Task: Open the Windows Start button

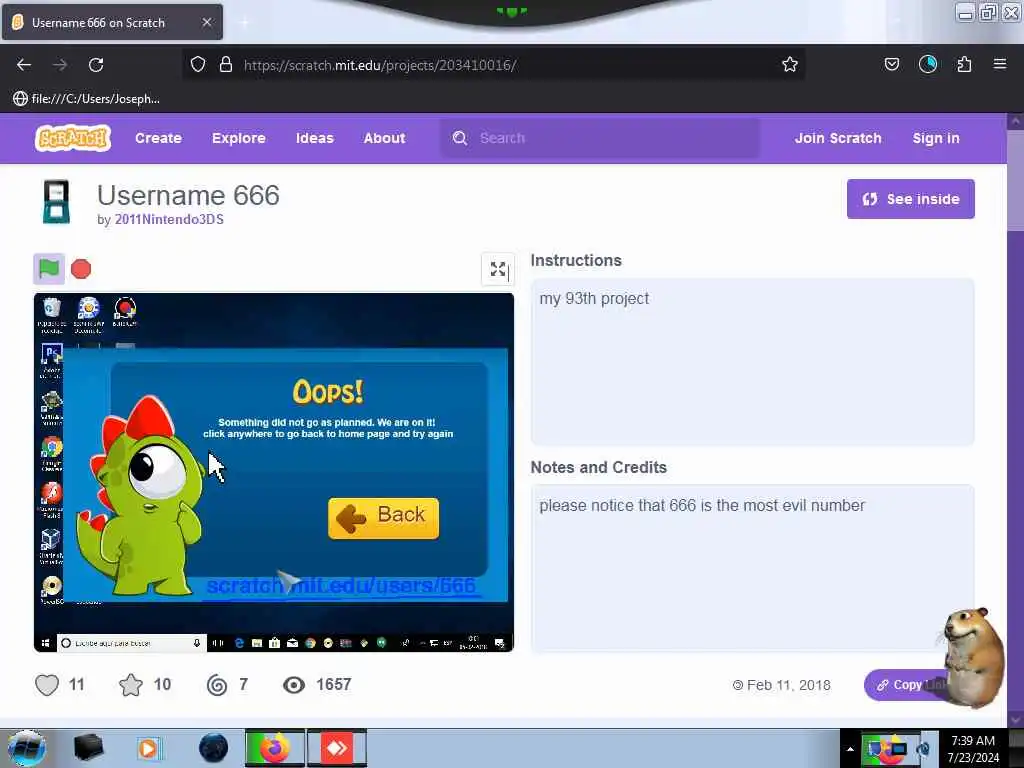Action: point(26,748)
